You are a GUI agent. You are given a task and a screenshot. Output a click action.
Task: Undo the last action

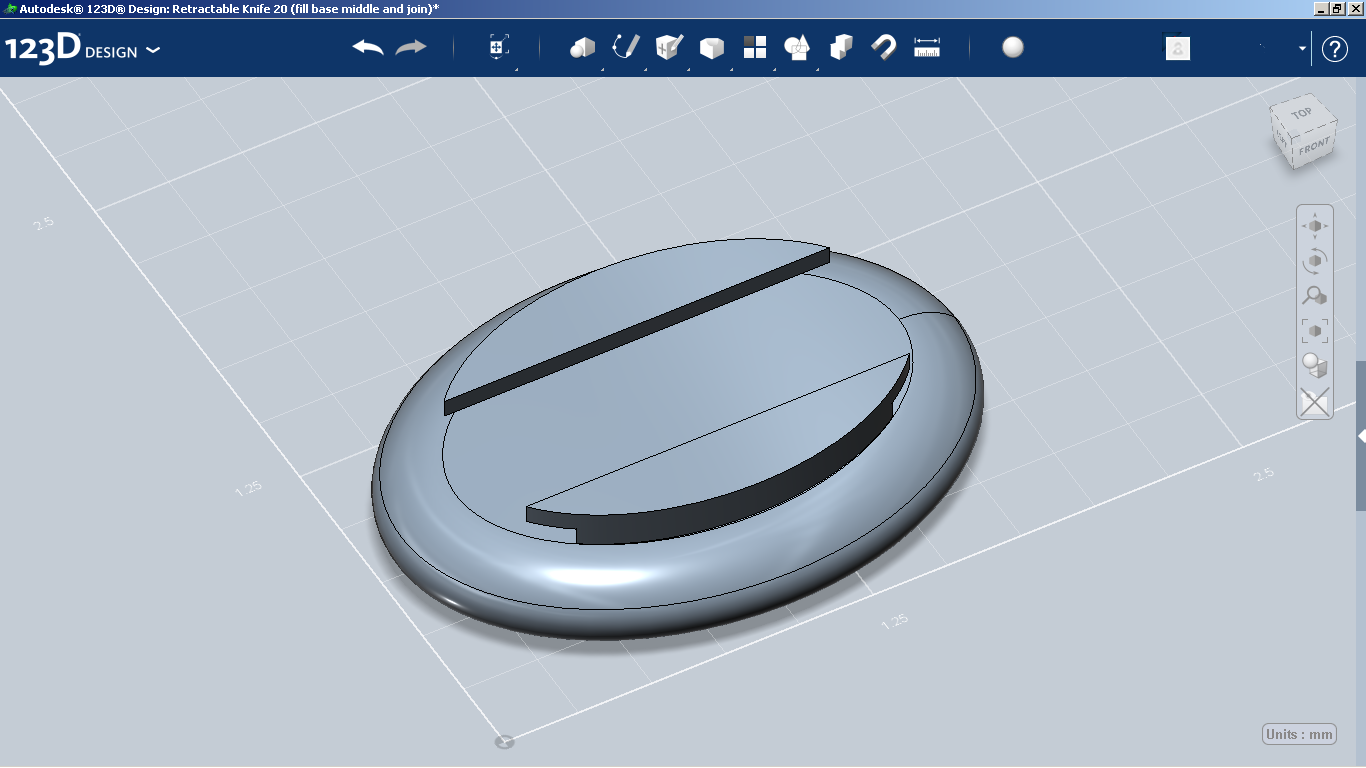click(x=368, y=48)
